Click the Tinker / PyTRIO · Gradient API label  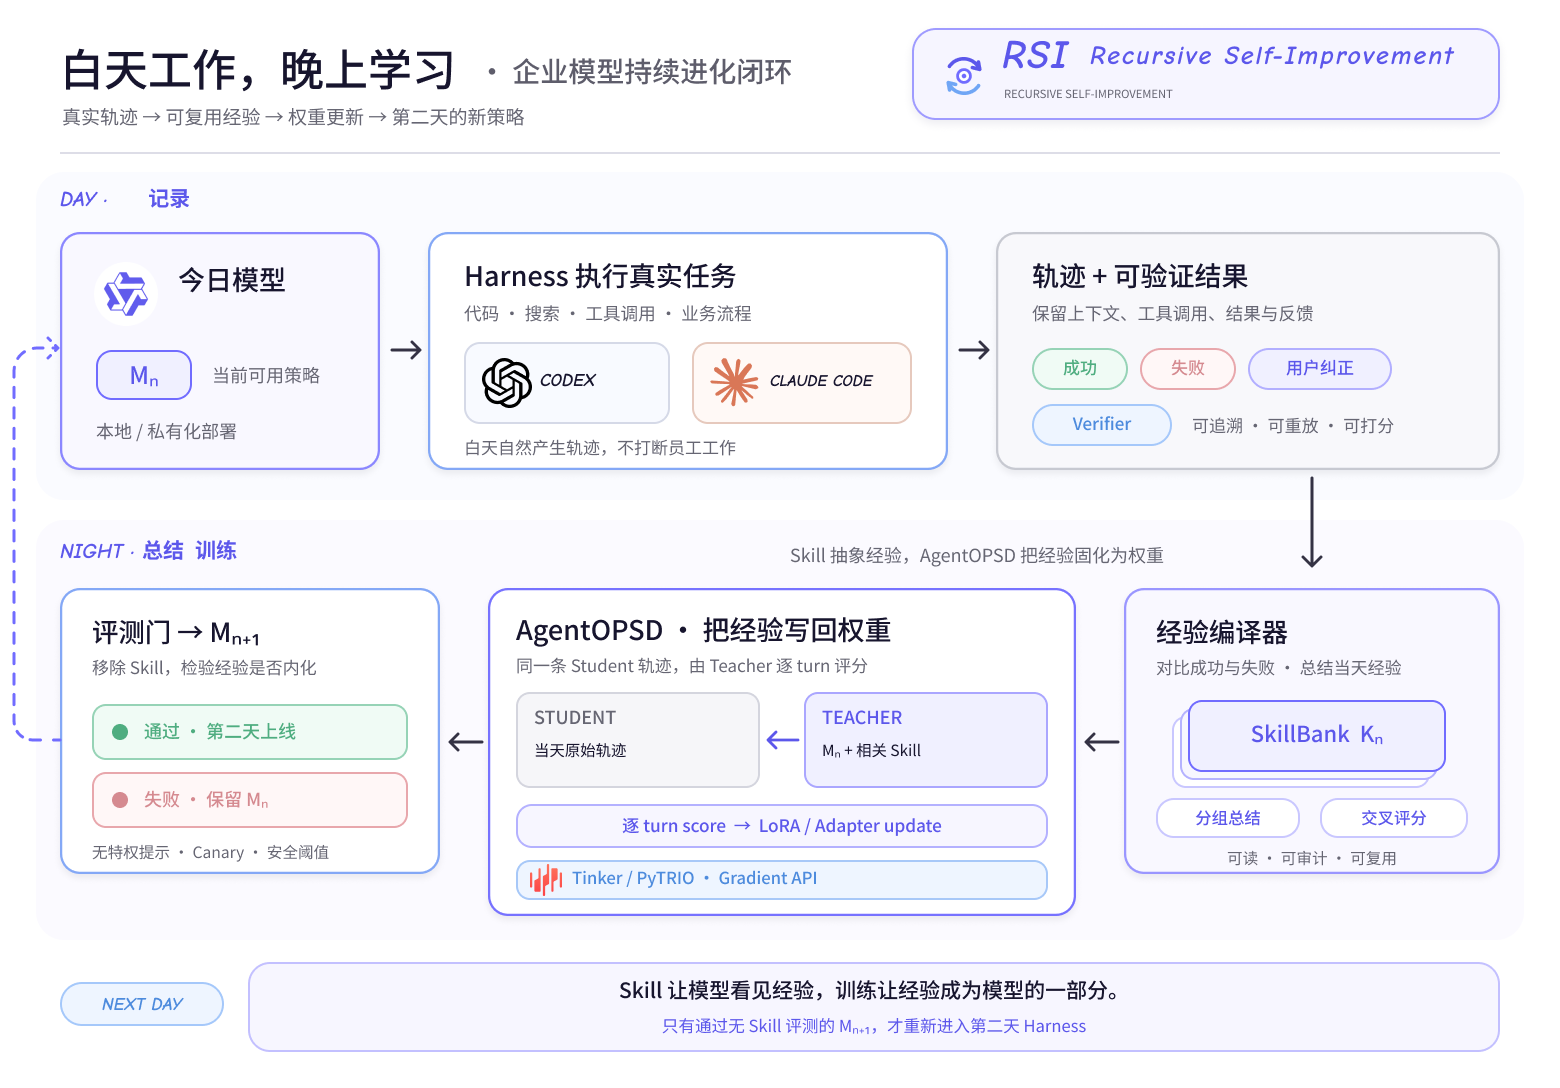pos(694,879)
